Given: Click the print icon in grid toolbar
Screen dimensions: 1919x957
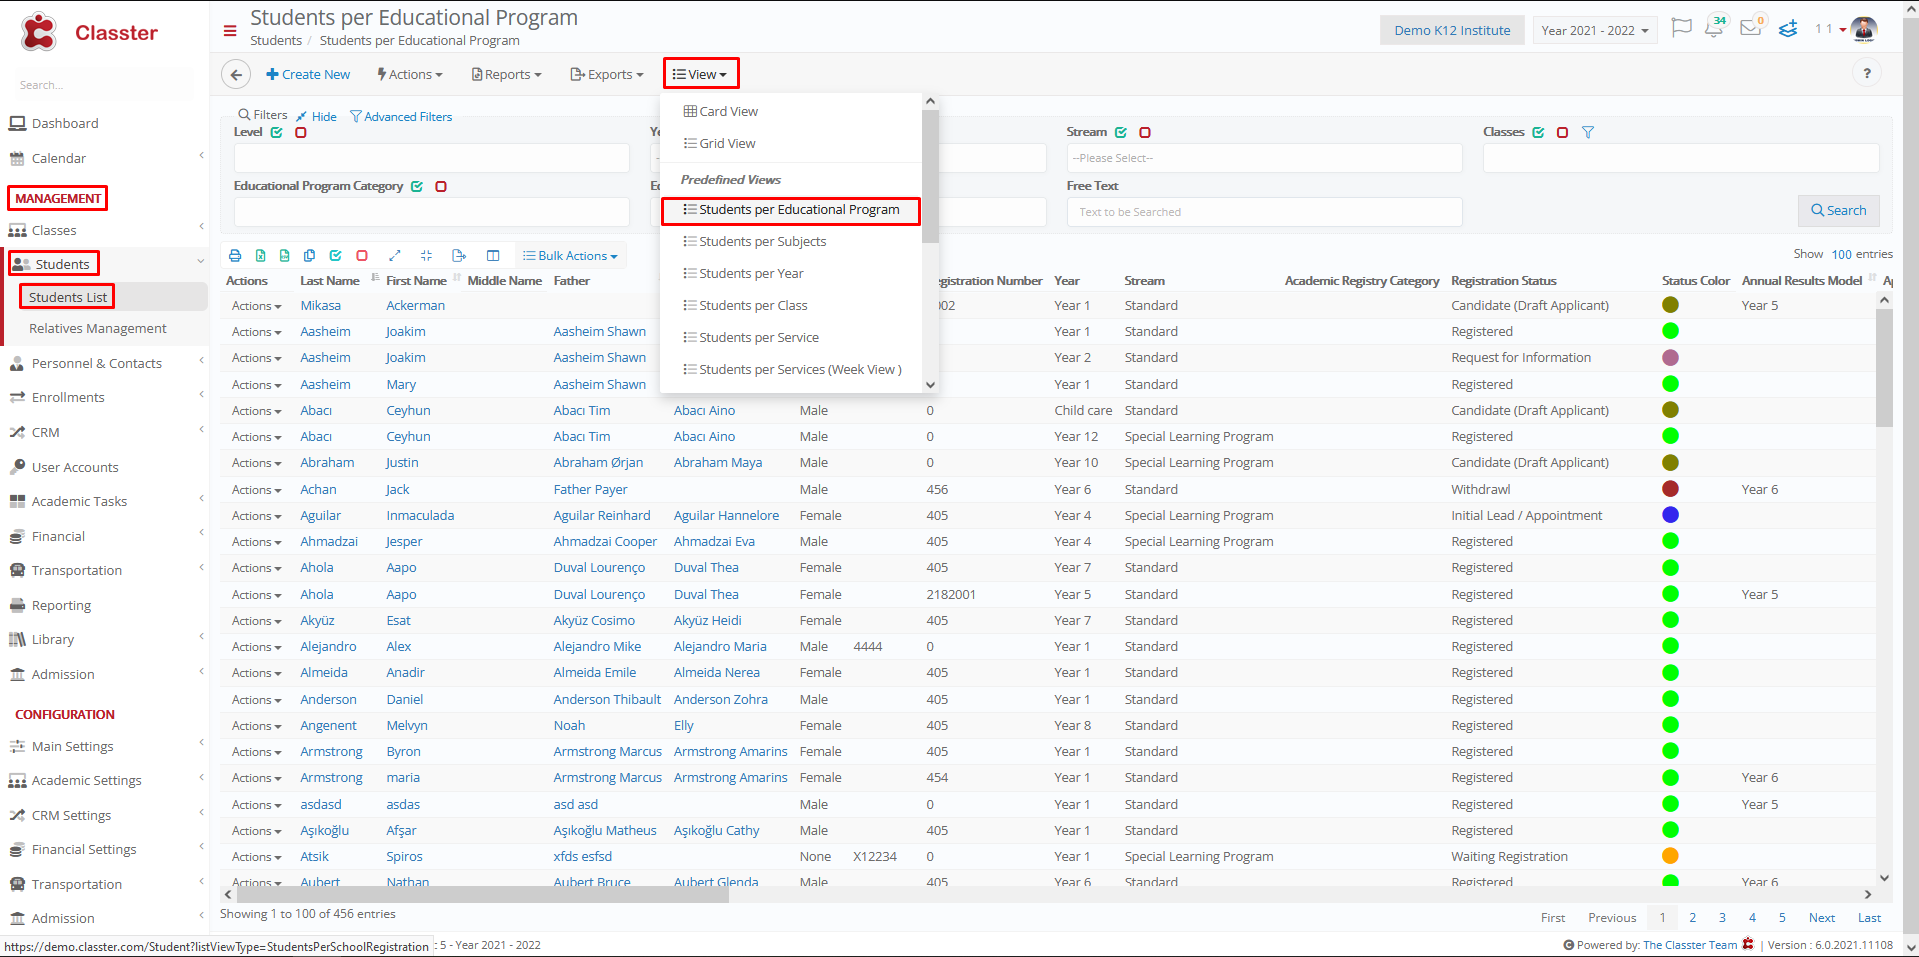Looking at the screenshot, I should pos(235,255).
